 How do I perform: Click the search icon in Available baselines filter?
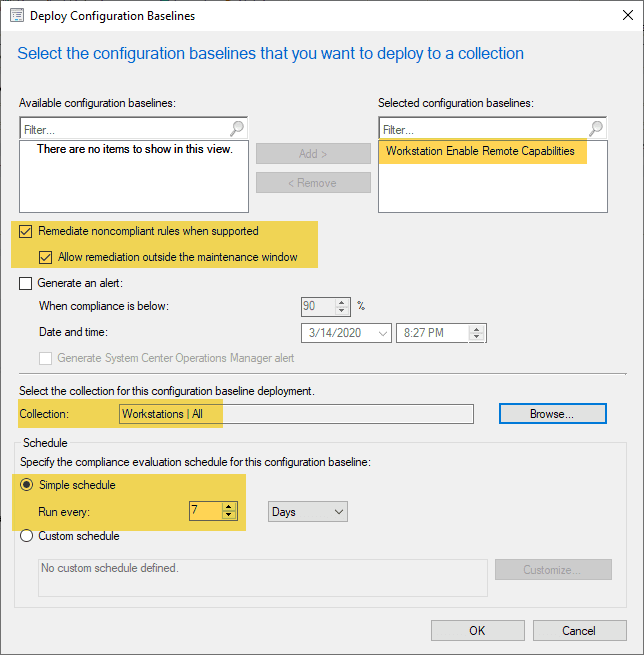pyautogui.click(x=237, y=129)
